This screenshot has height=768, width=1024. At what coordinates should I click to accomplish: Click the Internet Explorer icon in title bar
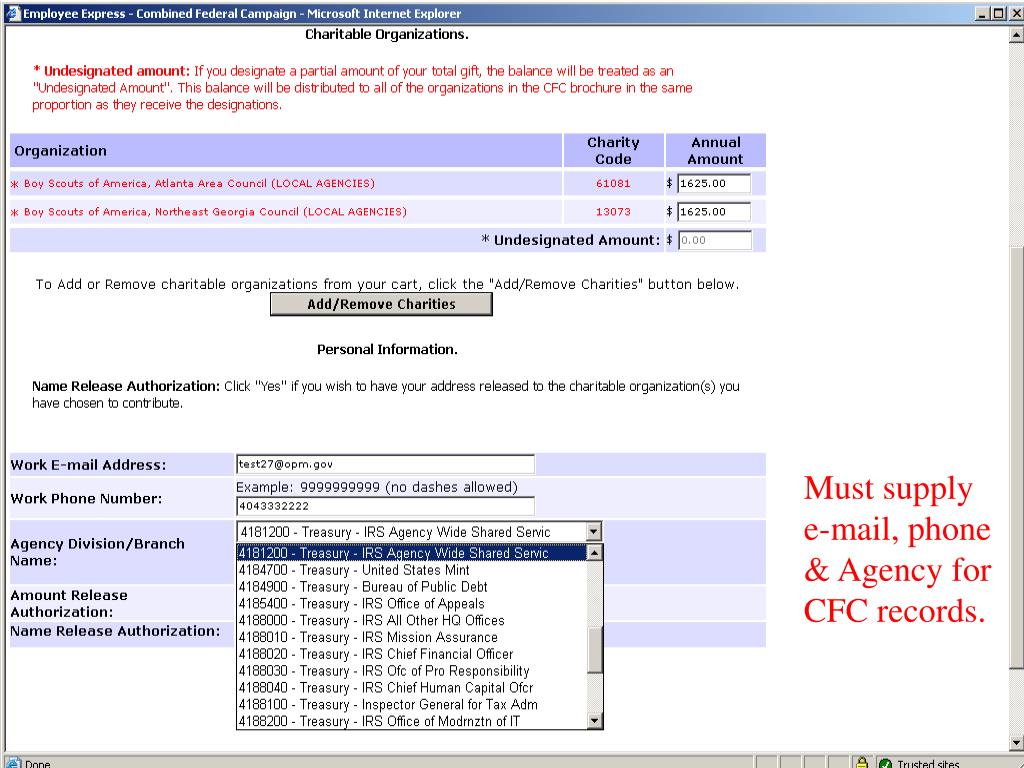(13, 13)
